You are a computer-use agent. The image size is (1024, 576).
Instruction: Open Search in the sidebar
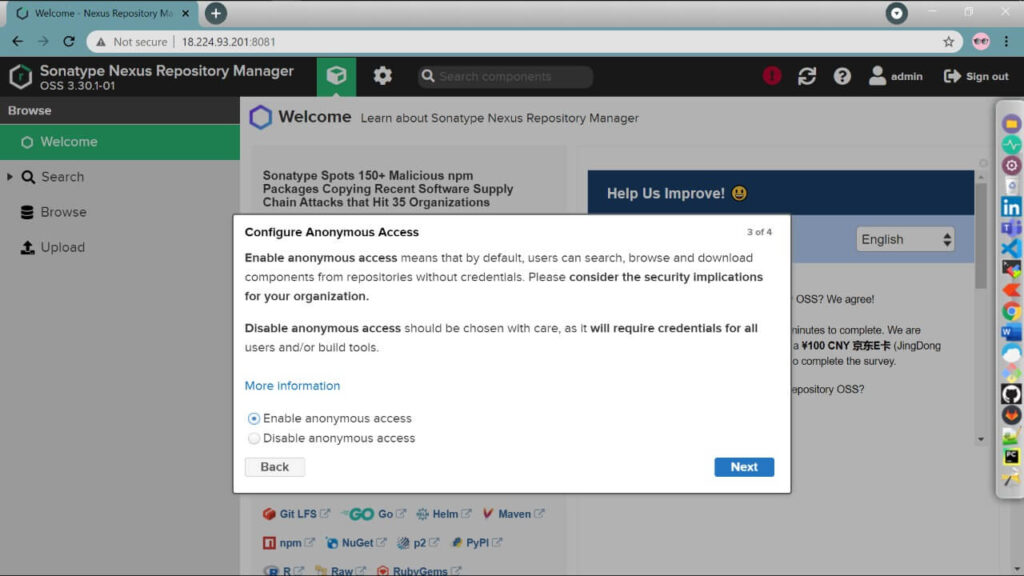coord(63,177)
